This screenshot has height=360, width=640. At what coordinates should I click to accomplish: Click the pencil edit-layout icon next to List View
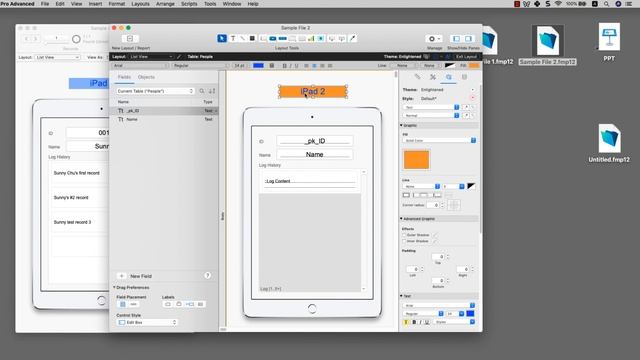click(x=179, y=57)
